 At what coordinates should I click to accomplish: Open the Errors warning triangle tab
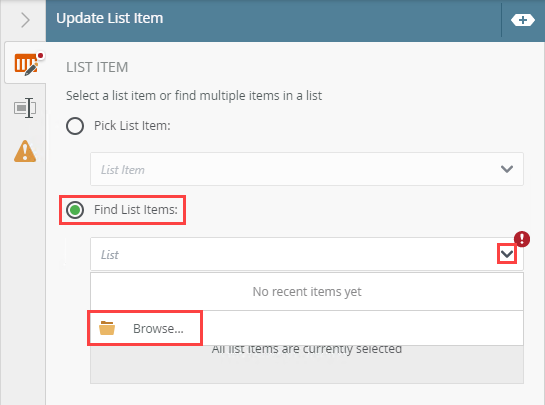(25, 151)
